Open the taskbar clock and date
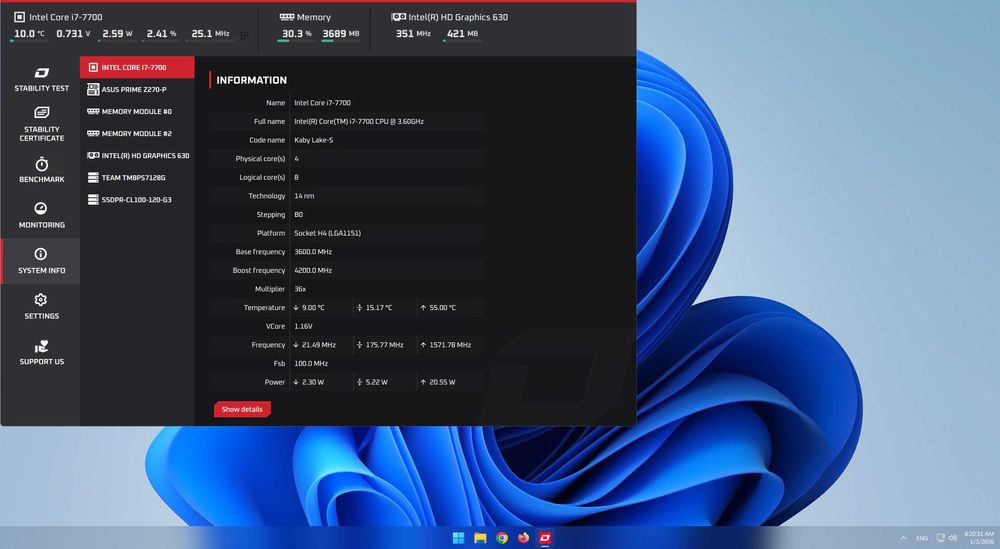1000x549 pixels. coord(979,538)
